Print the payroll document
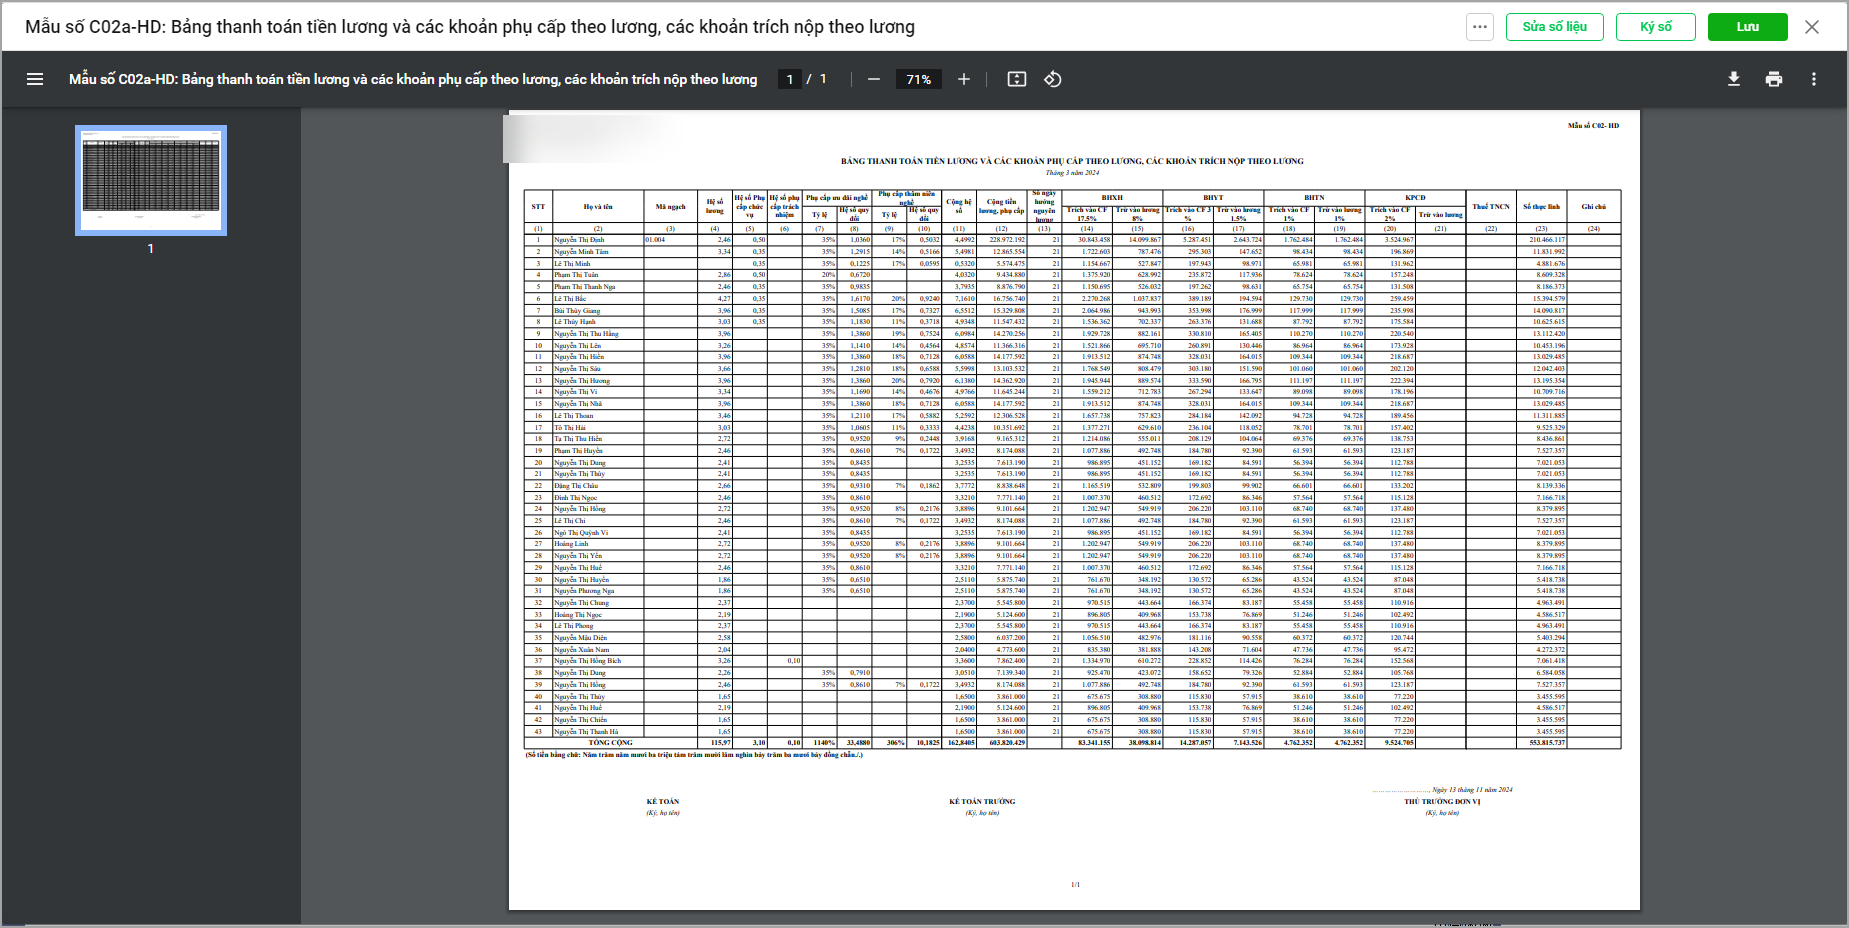This screenshot has width=1849, height=928. (x=1774, y=79)
